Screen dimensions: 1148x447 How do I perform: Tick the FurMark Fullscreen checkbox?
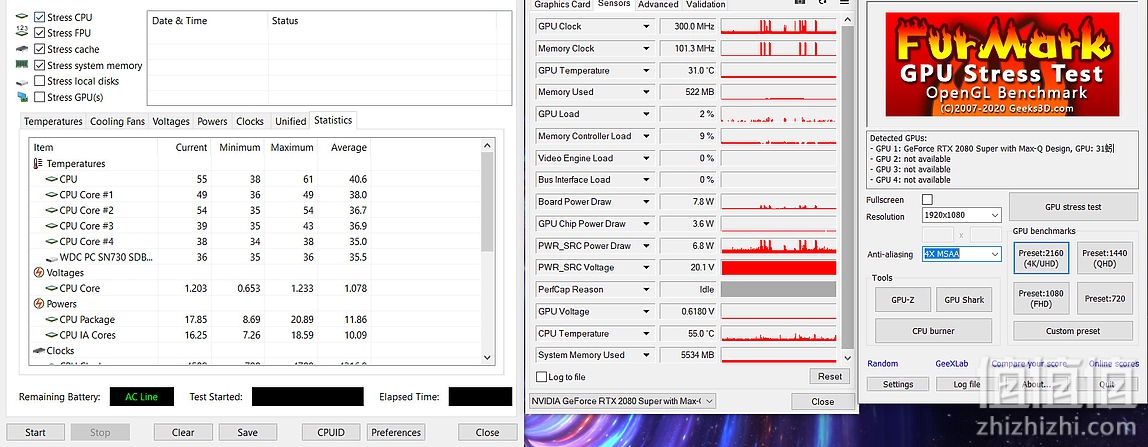tap(928, 200)
